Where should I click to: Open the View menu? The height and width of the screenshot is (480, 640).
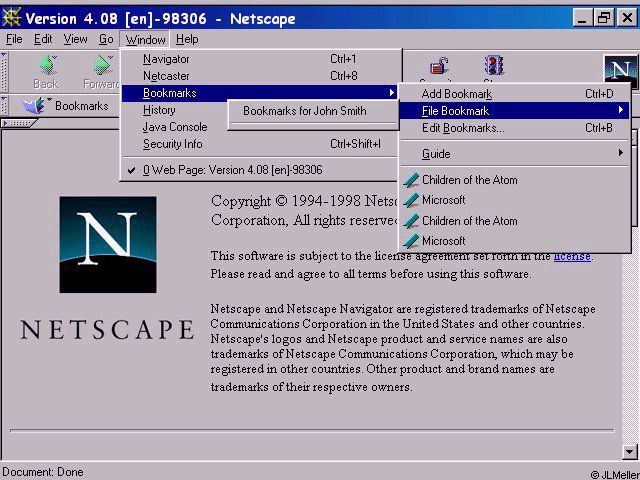click(x=76, y=39)
